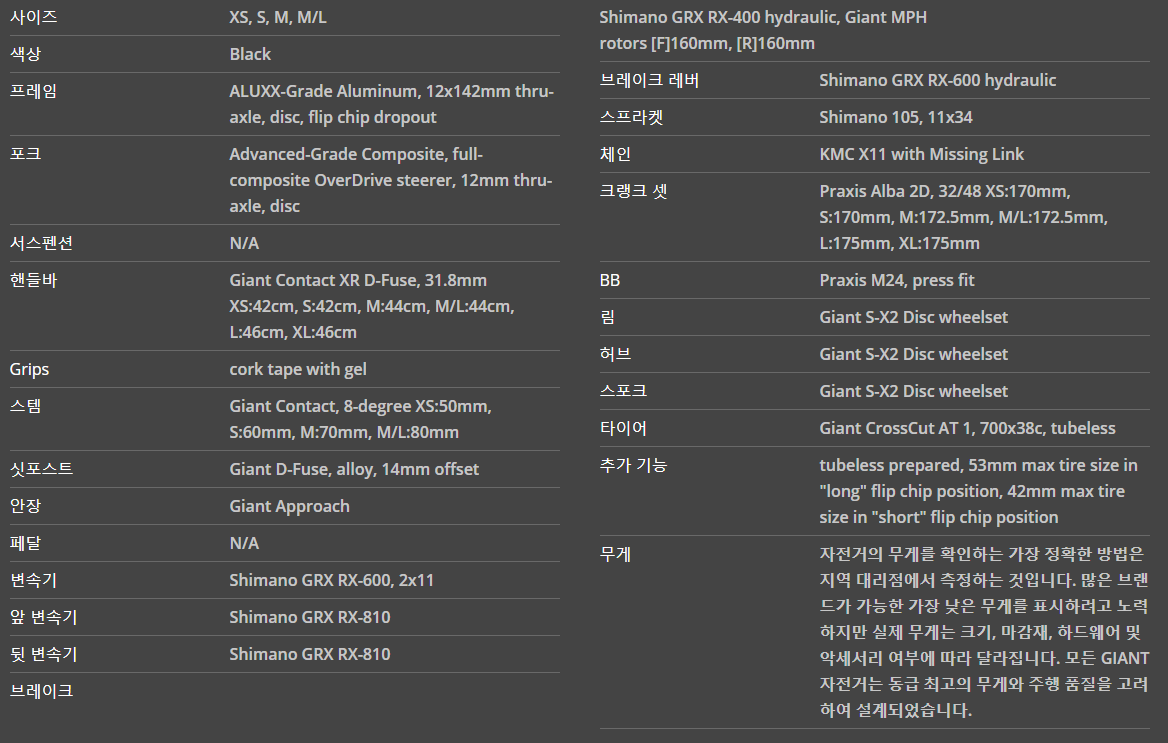Select the 'cork tape with gel' value
This screenshot has width=1168, height=743.
(298, 370)
